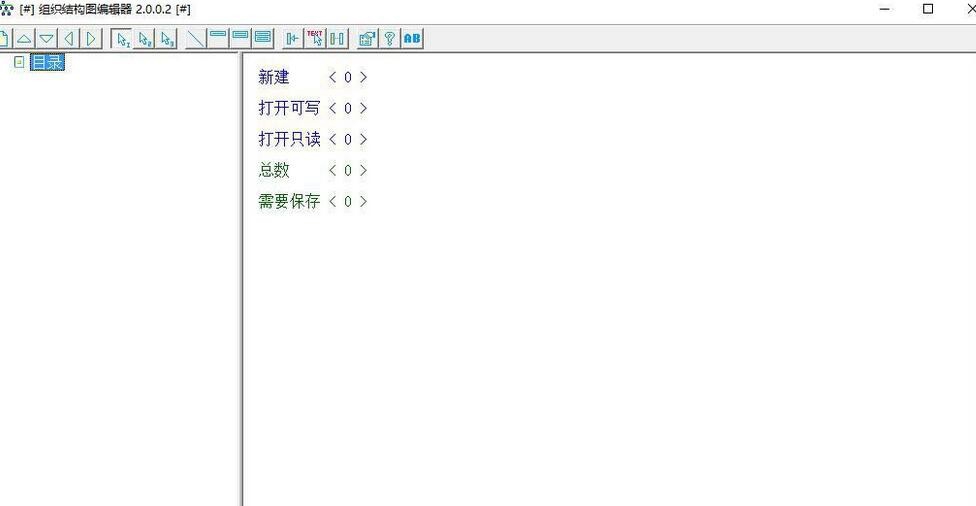The height and width of the screenshot is (506, 976).
Task: Choose the double-line box tool
Action: 241,39
